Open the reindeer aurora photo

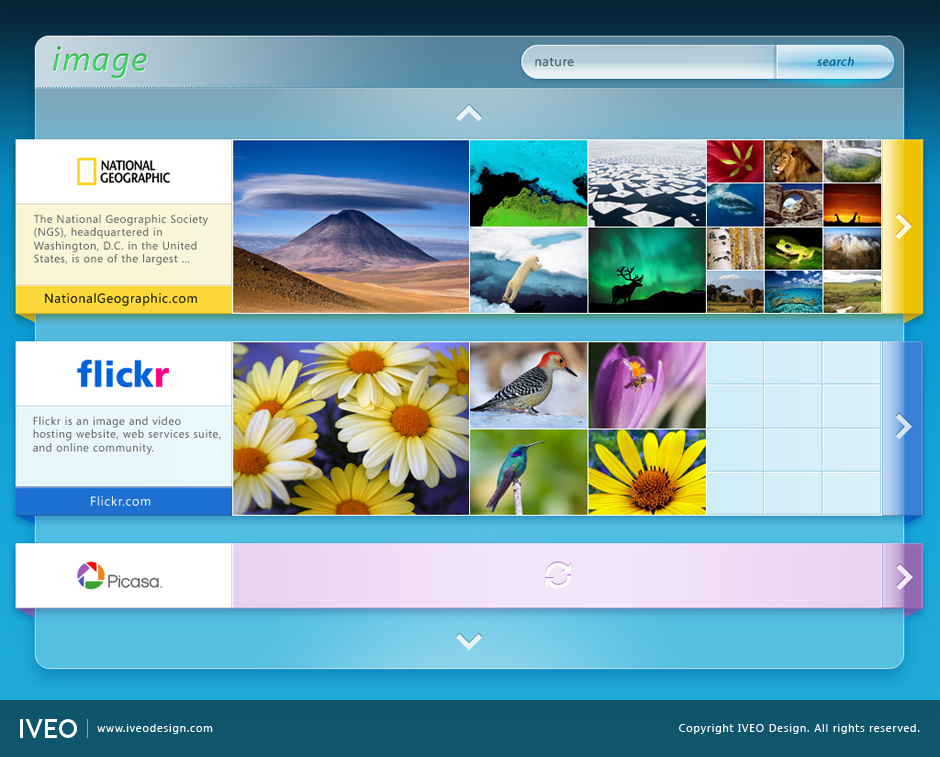tap(647, 270)
